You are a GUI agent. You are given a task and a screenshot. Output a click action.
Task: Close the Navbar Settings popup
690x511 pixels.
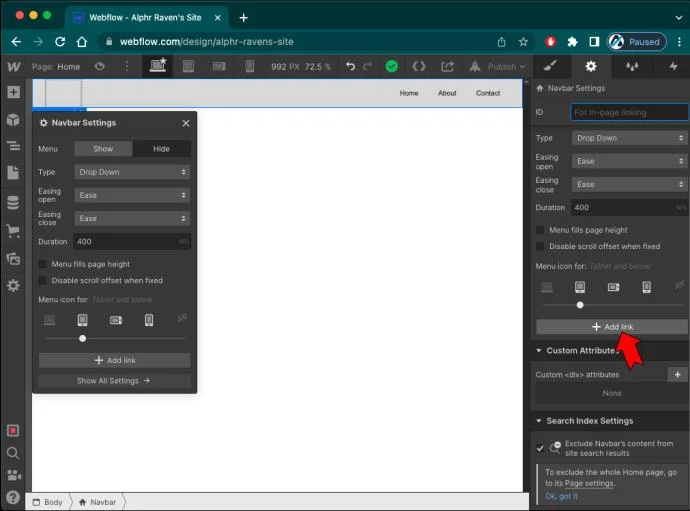pyautogui.click(x=186, y=123)
